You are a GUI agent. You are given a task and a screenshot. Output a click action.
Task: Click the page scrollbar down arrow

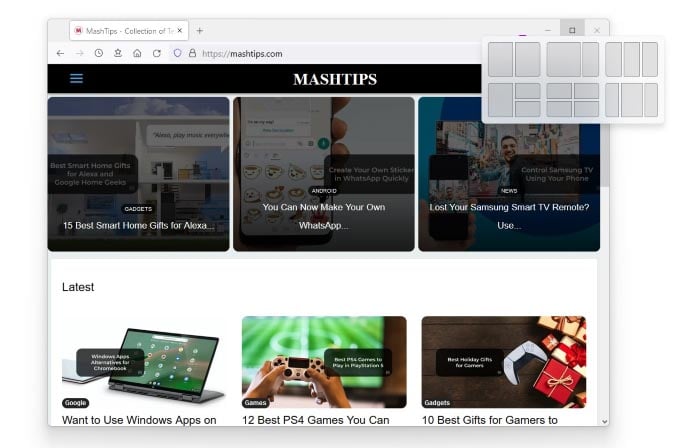605,422
